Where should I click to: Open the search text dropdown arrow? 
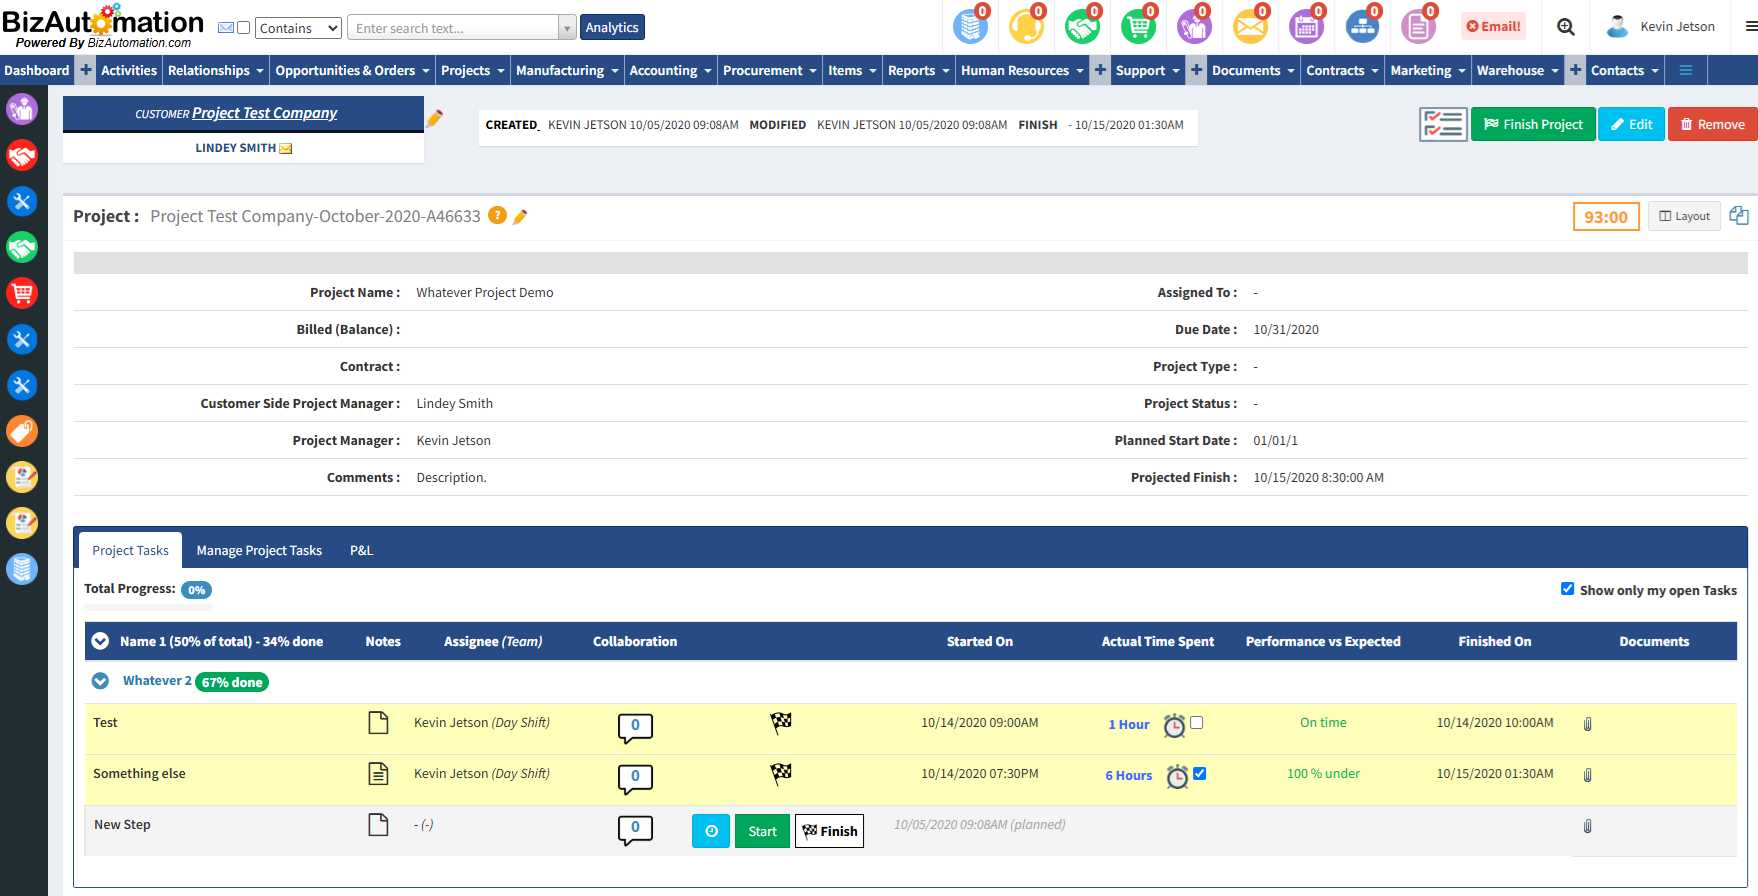(567, 28)
